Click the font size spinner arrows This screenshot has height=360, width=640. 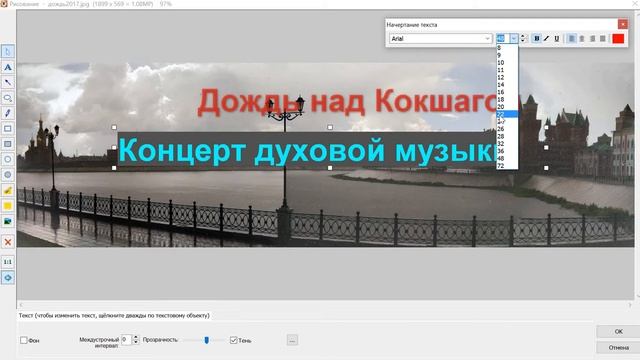pyautogui.click(x=523, y=38)
